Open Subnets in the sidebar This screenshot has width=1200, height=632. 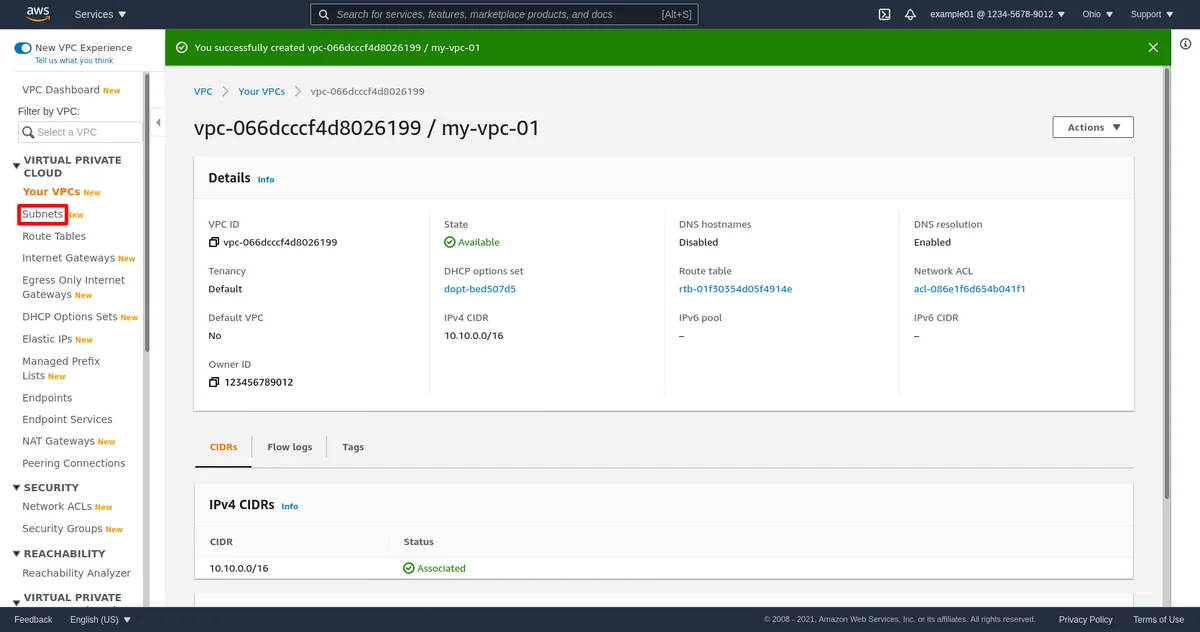pos(43,214)
